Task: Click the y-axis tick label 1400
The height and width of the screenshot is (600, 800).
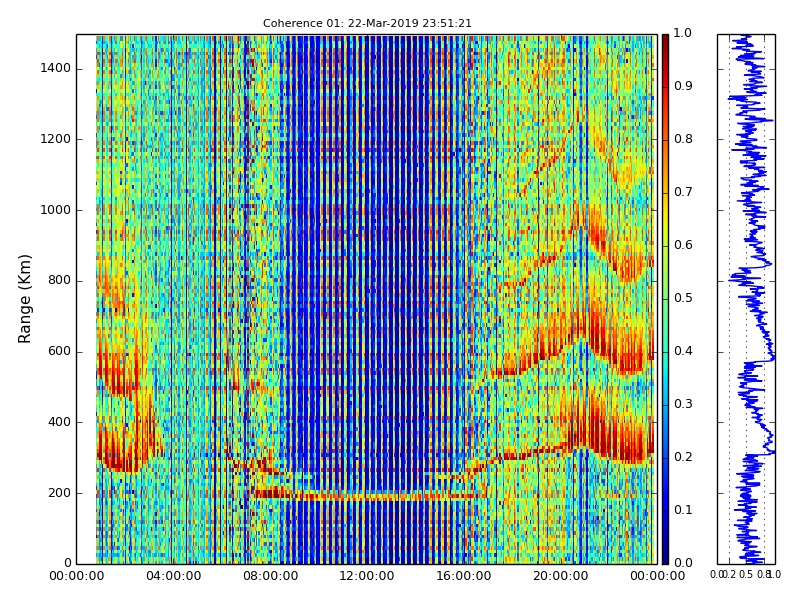Action: [x=56, y=68]
